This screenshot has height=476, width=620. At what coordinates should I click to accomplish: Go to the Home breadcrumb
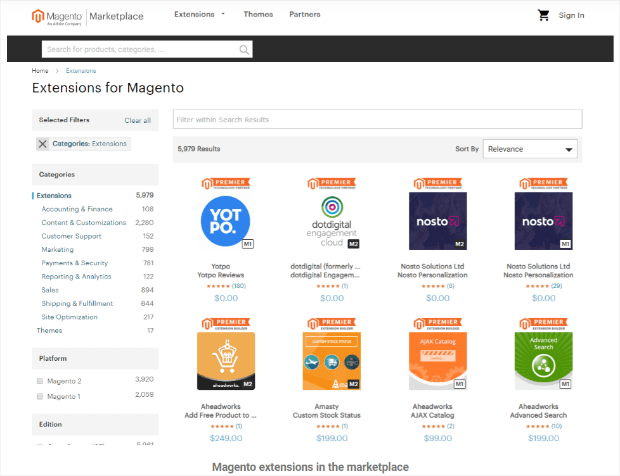[40, 71]
